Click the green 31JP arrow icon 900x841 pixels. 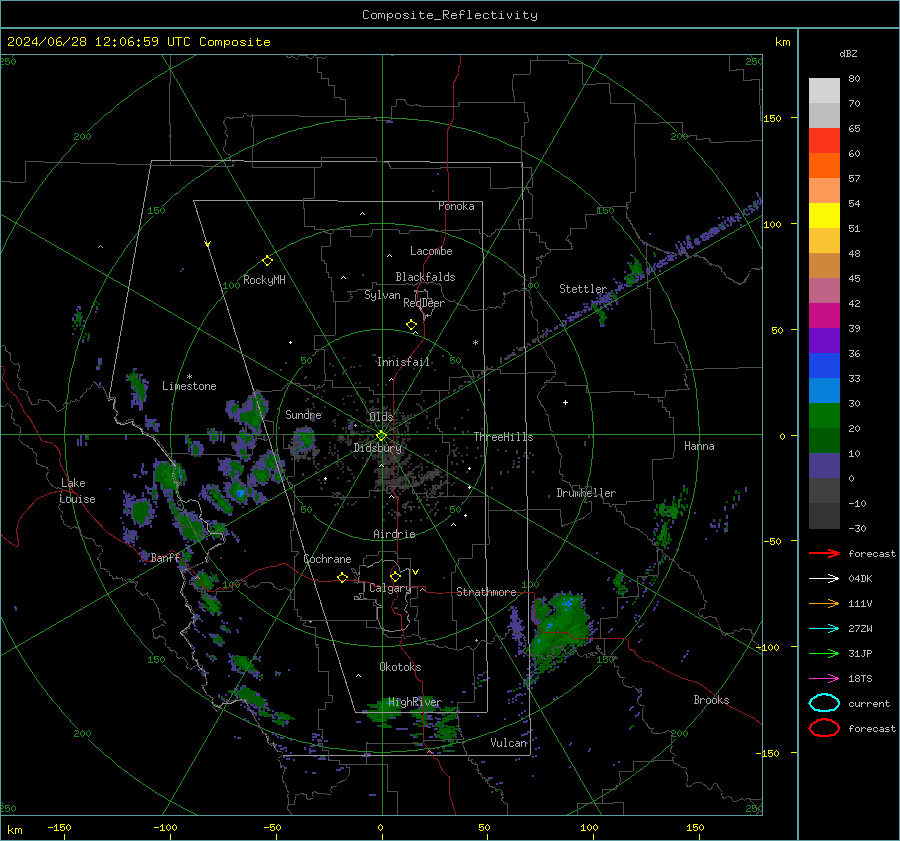pyautogui.click(x=824, y=653)
